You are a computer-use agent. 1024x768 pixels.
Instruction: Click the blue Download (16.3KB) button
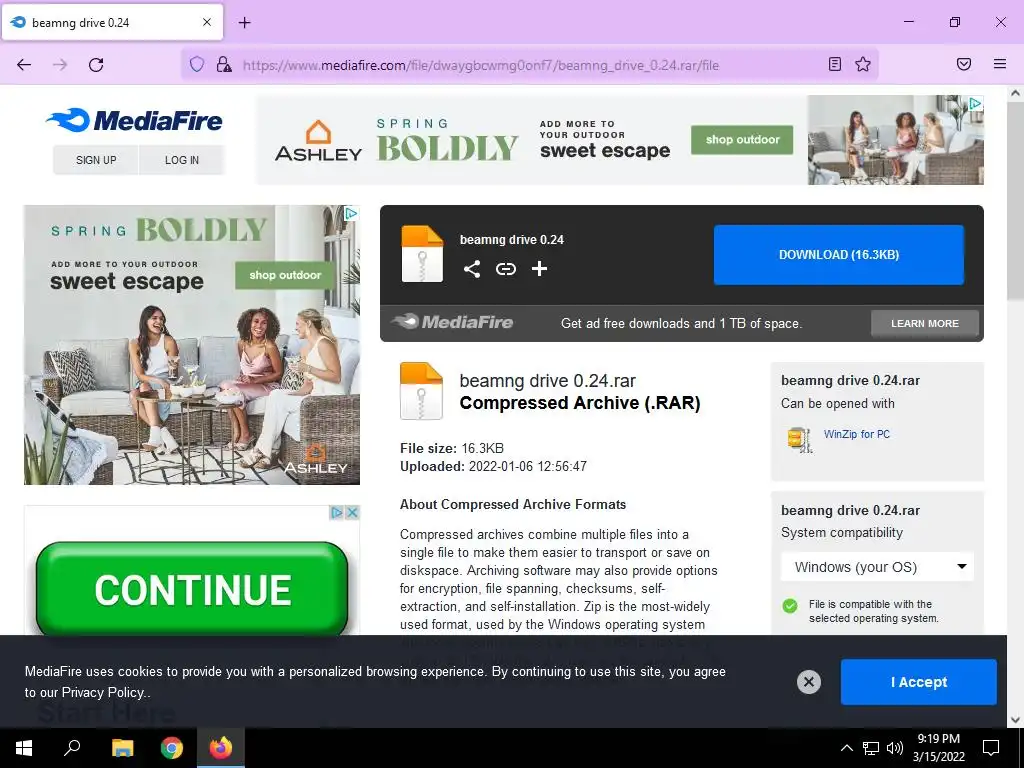(839, 255)
